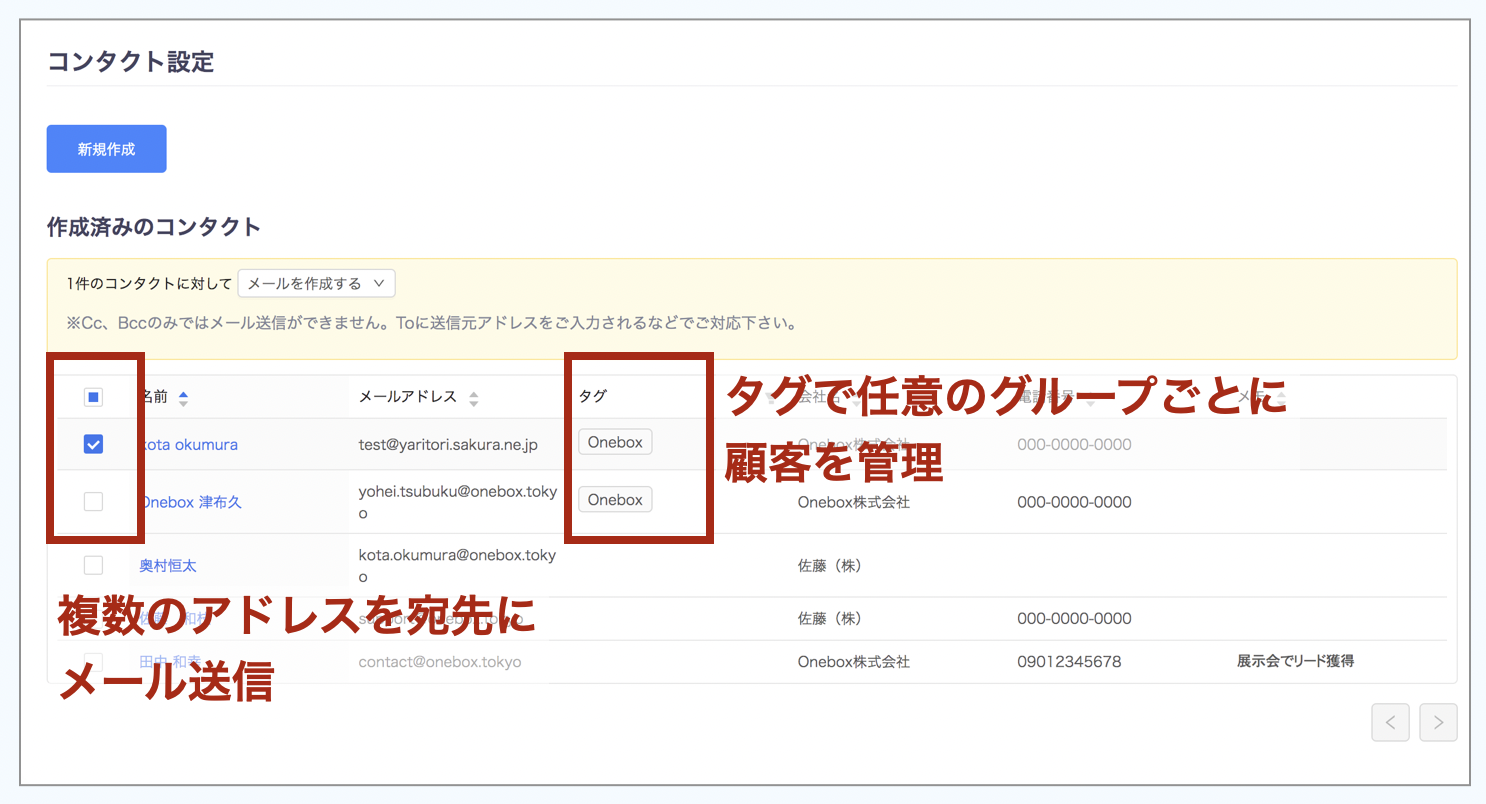Screen dimensions: 1486x804
Task: Open the メールを作成する dropdown
Action: [x=316, y=284]
